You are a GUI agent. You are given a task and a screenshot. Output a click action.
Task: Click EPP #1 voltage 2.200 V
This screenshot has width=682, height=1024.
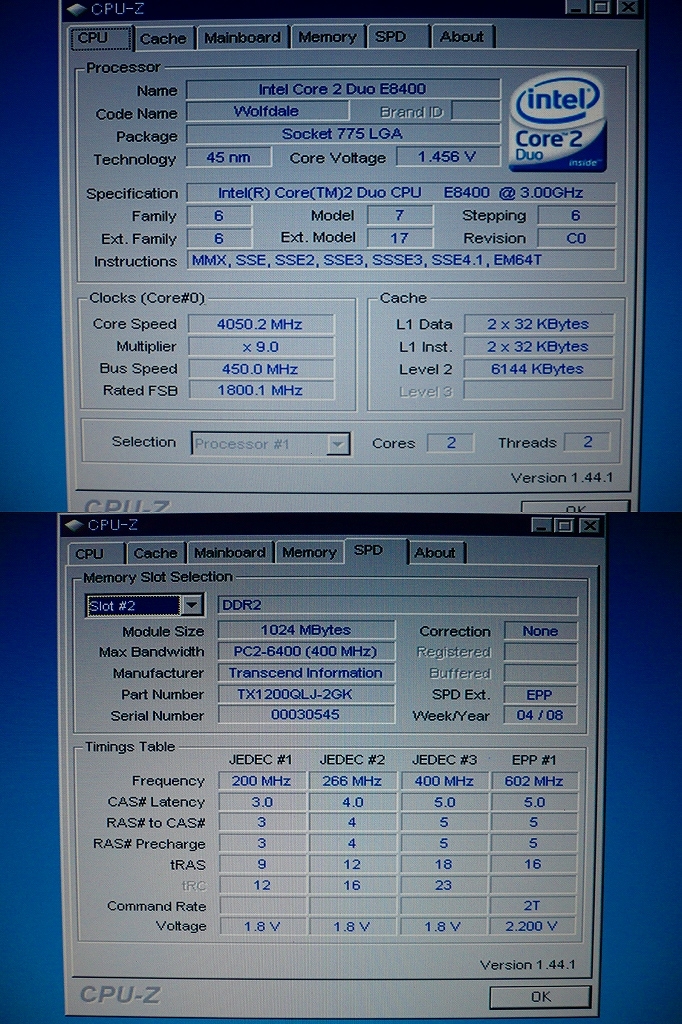532,926
